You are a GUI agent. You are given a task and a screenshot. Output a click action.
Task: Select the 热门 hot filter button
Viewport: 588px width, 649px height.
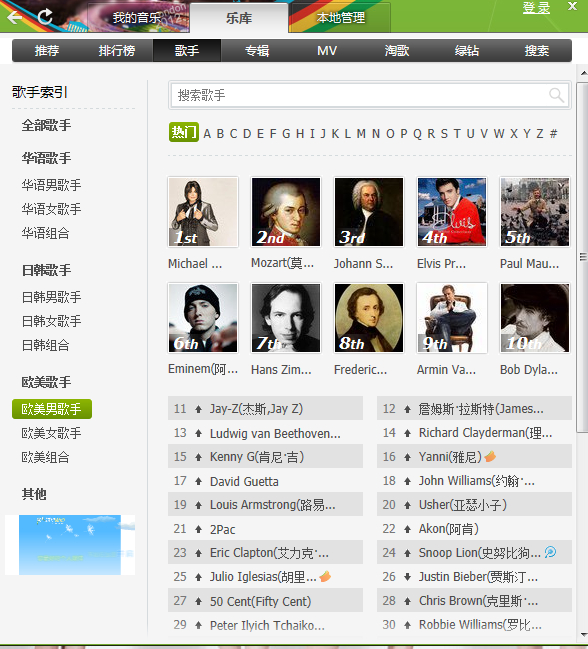tap(184, 132)
